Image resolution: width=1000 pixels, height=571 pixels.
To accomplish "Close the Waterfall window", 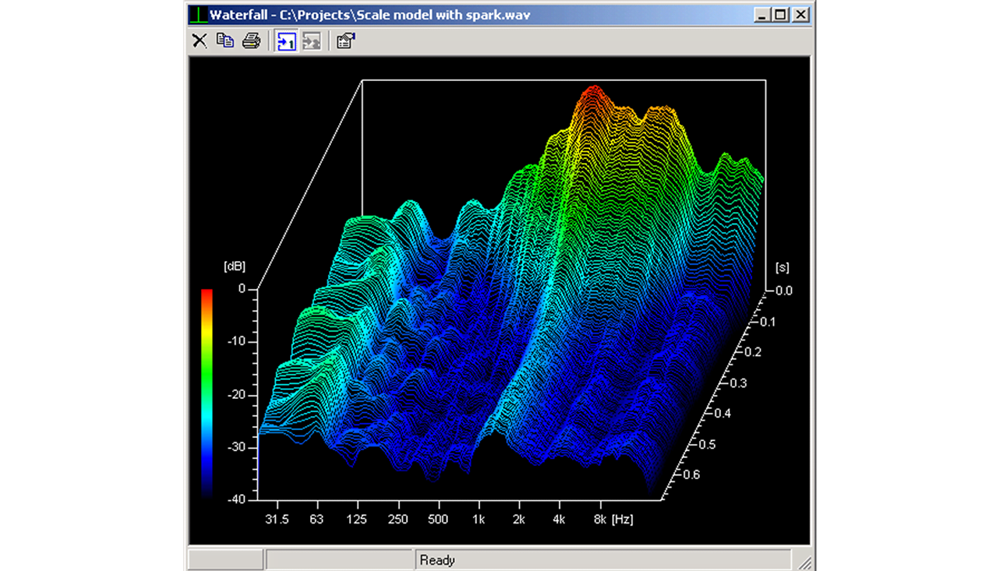I will 801,15.
